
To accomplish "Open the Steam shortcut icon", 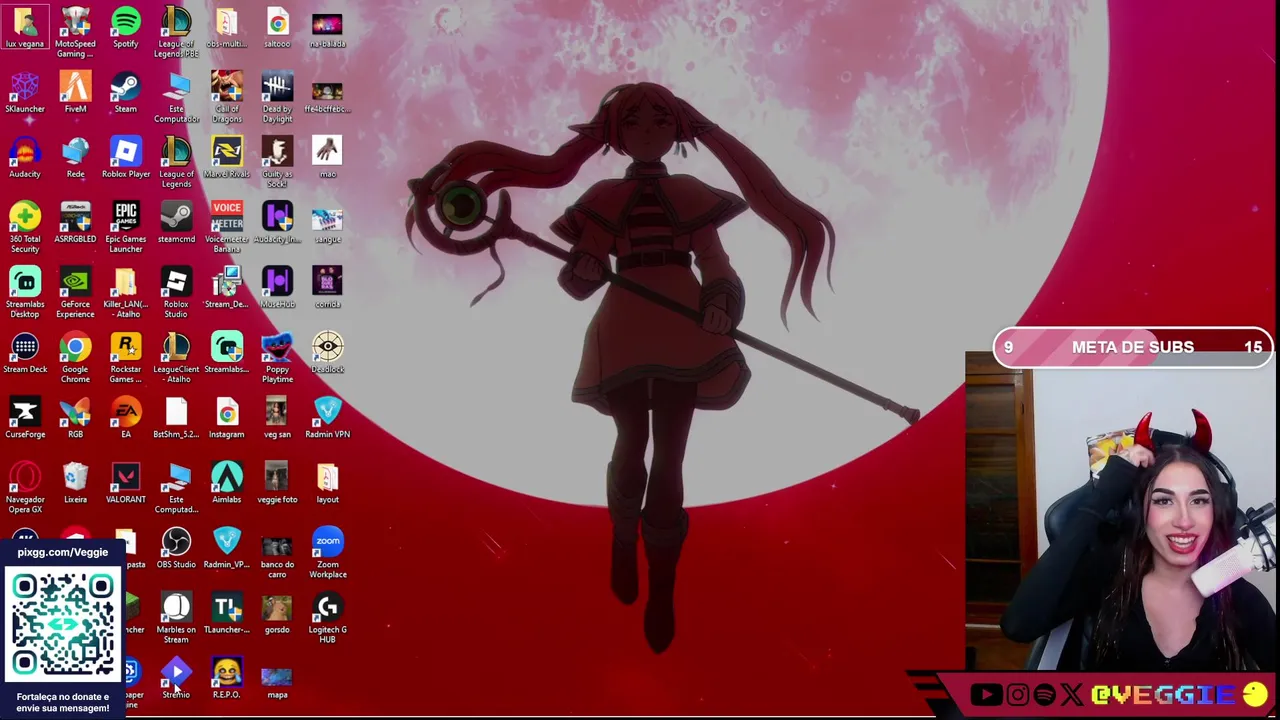I will point(126,93).
